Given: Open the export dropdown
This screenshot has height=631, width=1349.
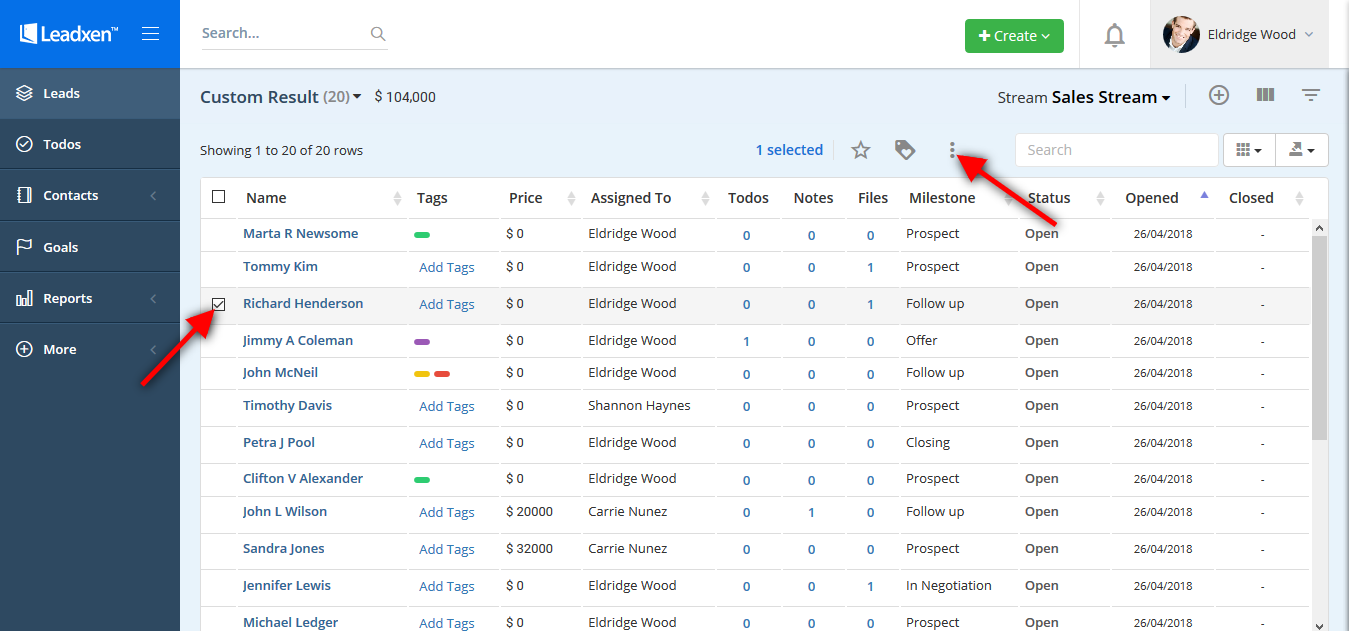Looking at the screenshot, I should point(1302,150).
